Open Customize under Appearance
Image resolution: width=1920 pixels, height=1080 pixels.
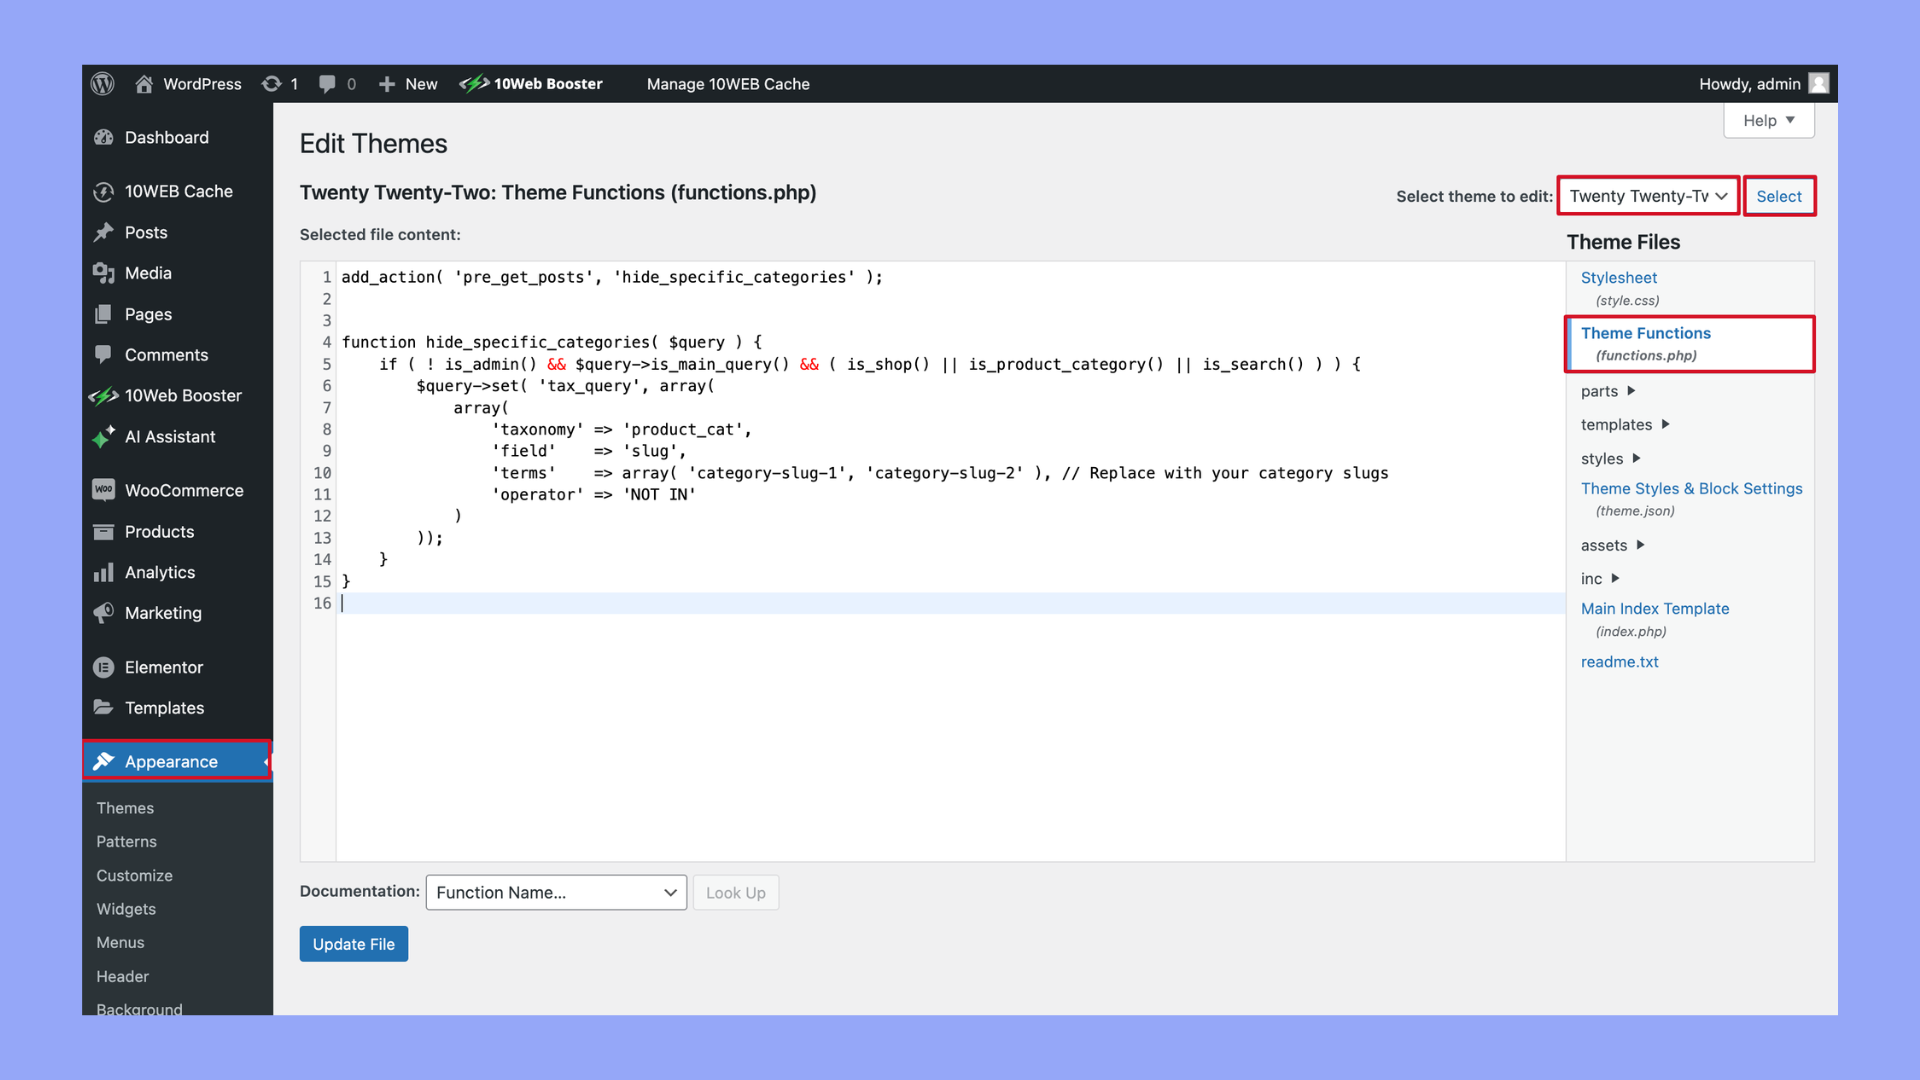(x=134, y=875)
